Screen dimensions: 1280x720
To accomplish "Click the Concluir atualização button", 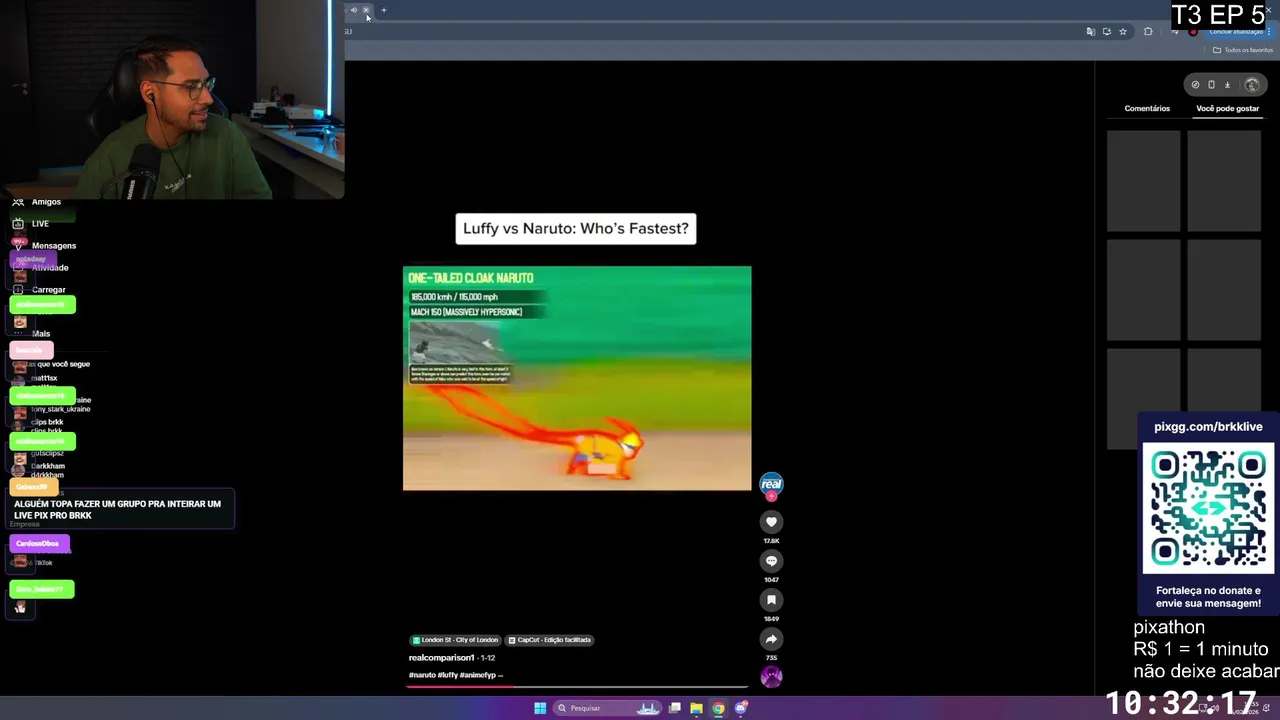I will click(1235, 32).
